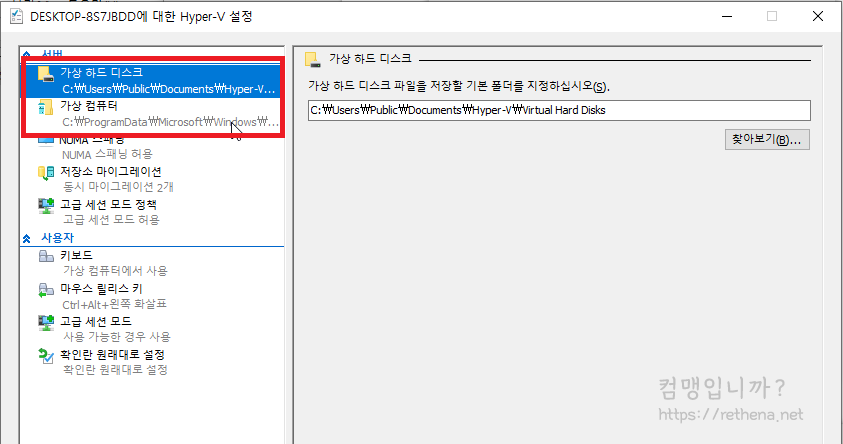
Task: Click the virtual hard disk path field
Action: tap(559, 110)
